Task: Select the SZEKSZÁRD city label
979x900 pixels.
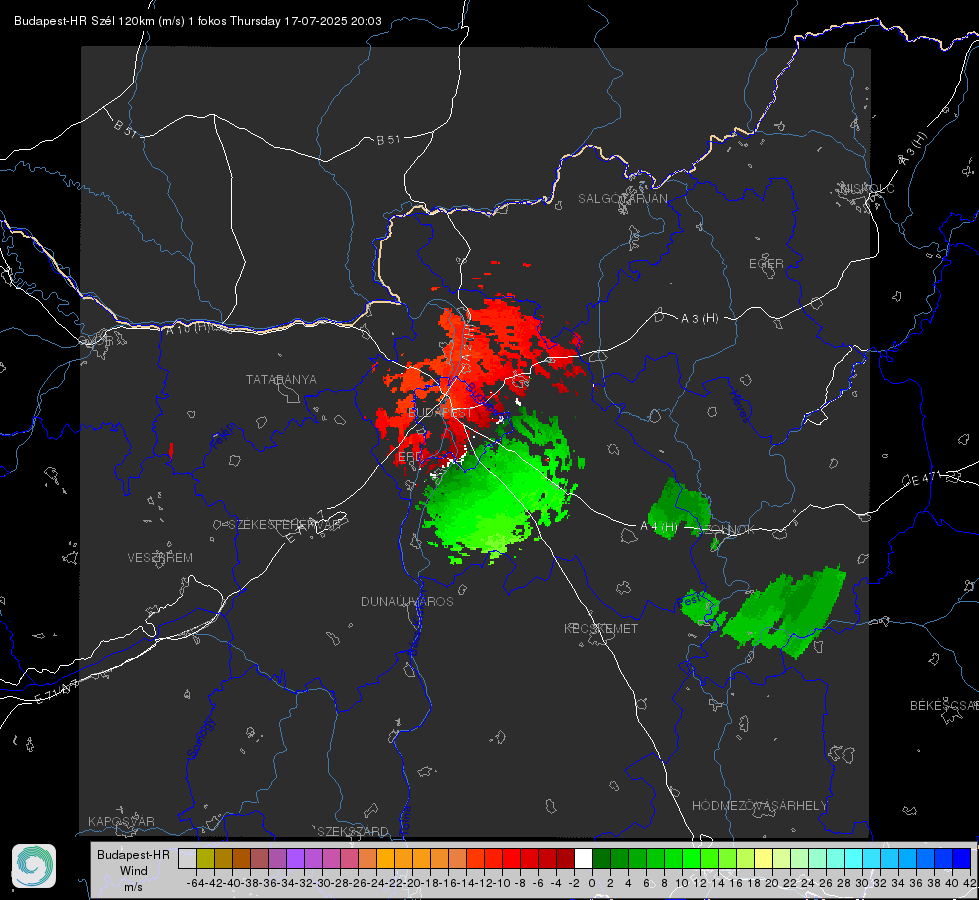Action: click(x=353, y=831)
